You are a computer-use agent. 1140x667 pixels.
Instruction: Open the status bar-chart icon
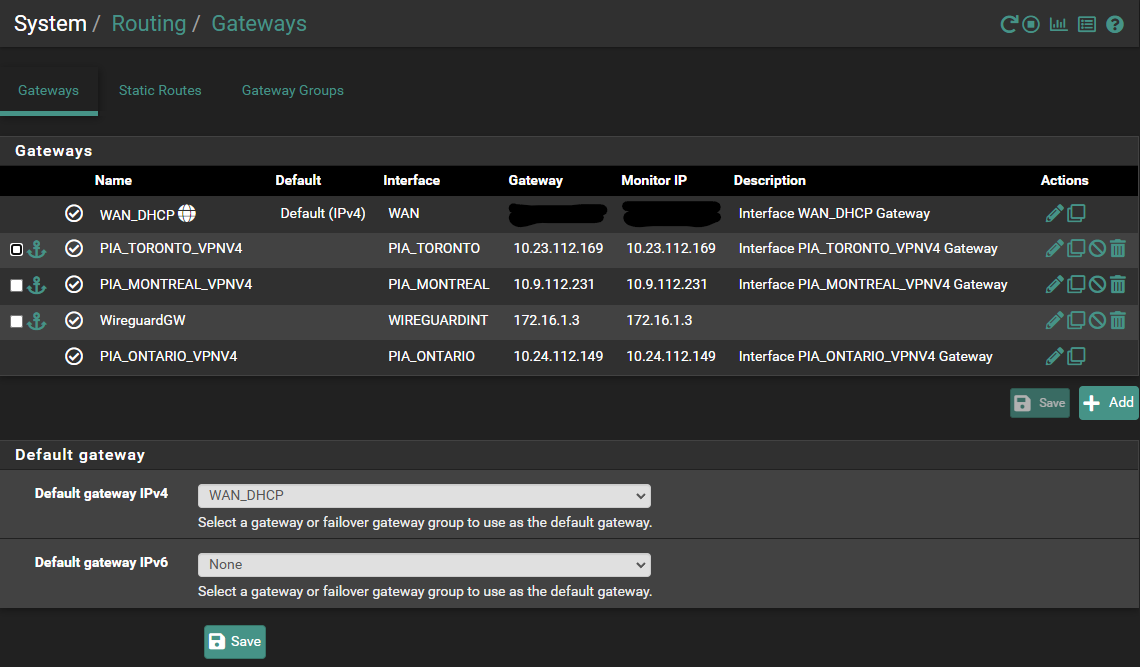click(x=1059, y=25)
